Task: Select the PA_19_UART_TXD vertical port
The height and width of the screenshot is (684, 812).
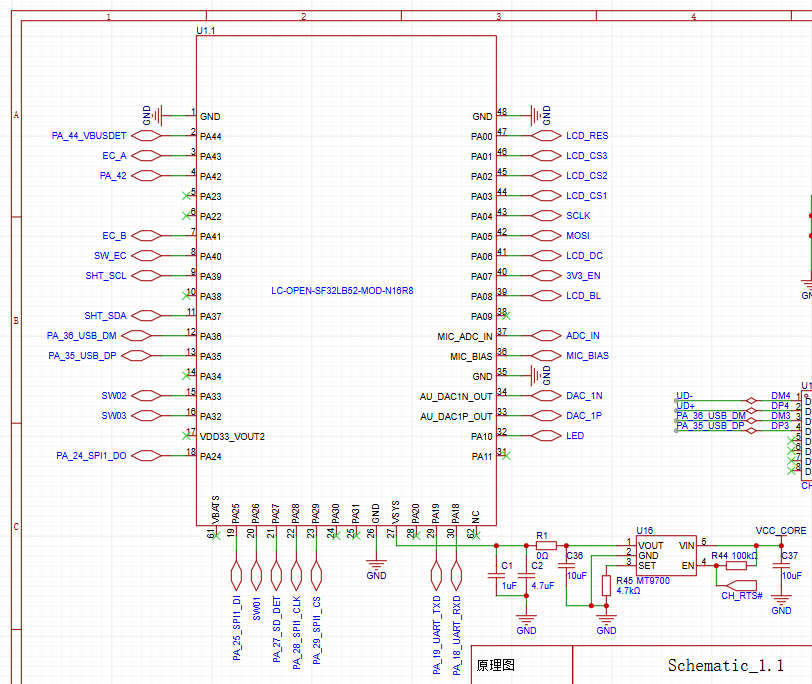Action: point(436,575)
